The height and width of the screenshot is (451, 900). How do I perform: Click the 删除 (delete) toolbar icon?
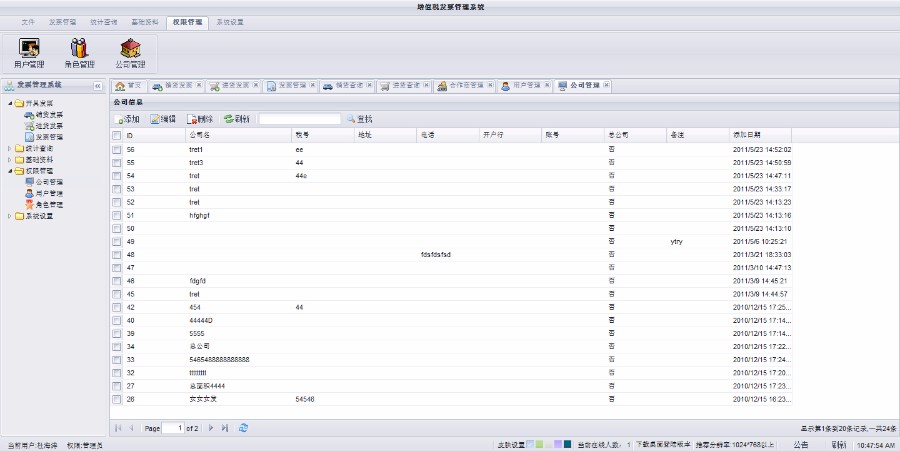tap(200, 119)
